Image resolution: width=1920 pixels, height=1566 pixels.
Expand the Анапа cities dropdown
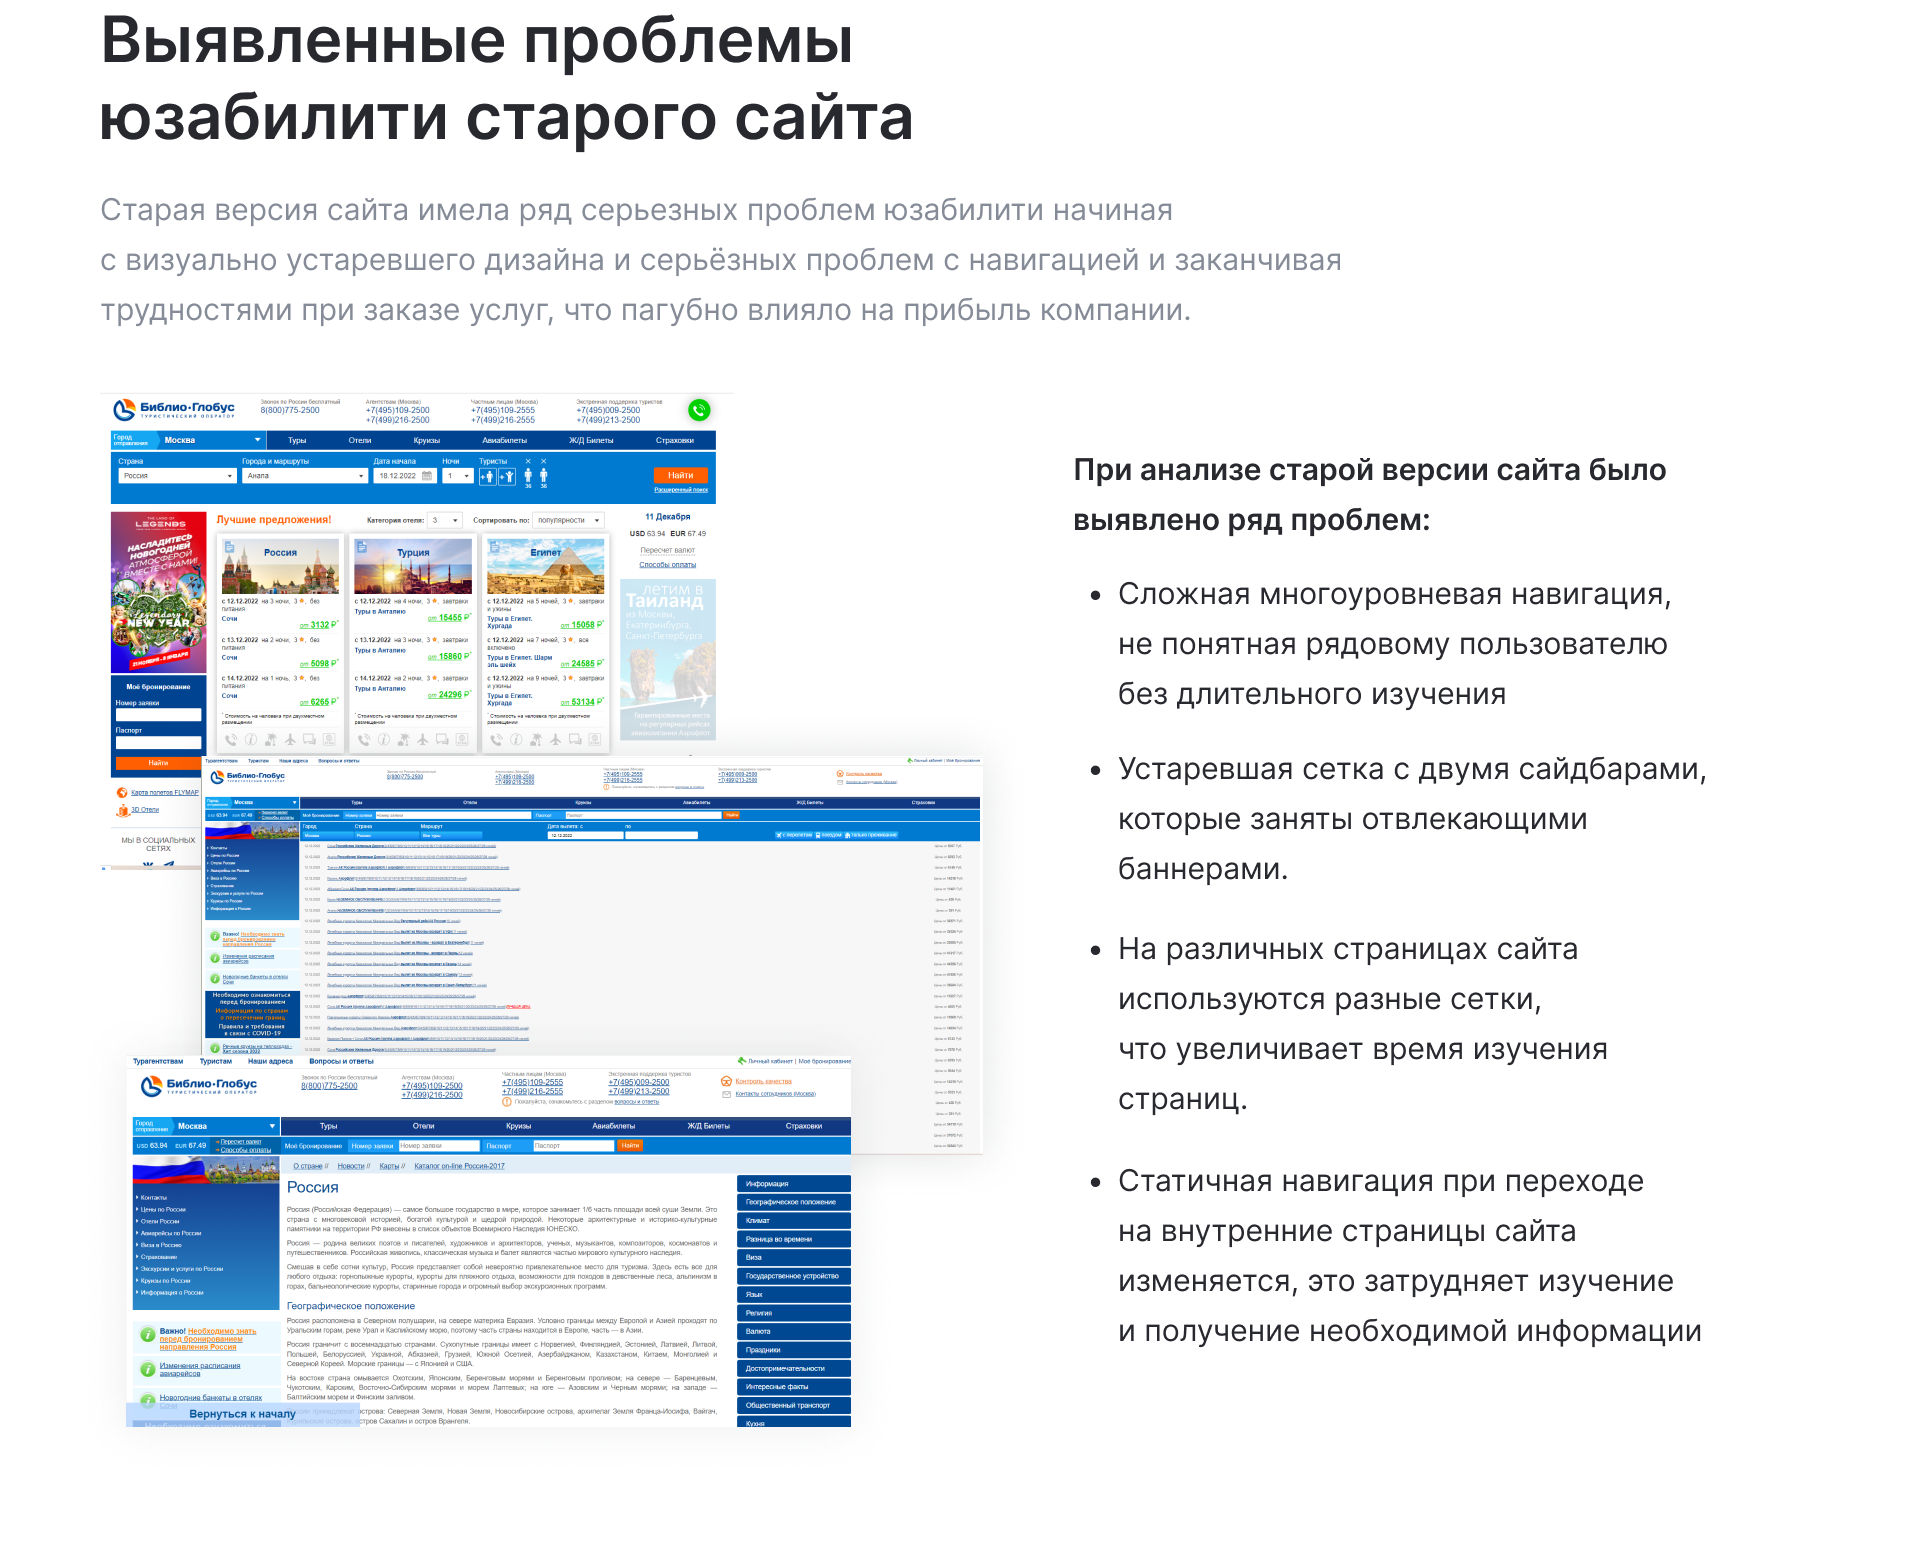point(305,476)
